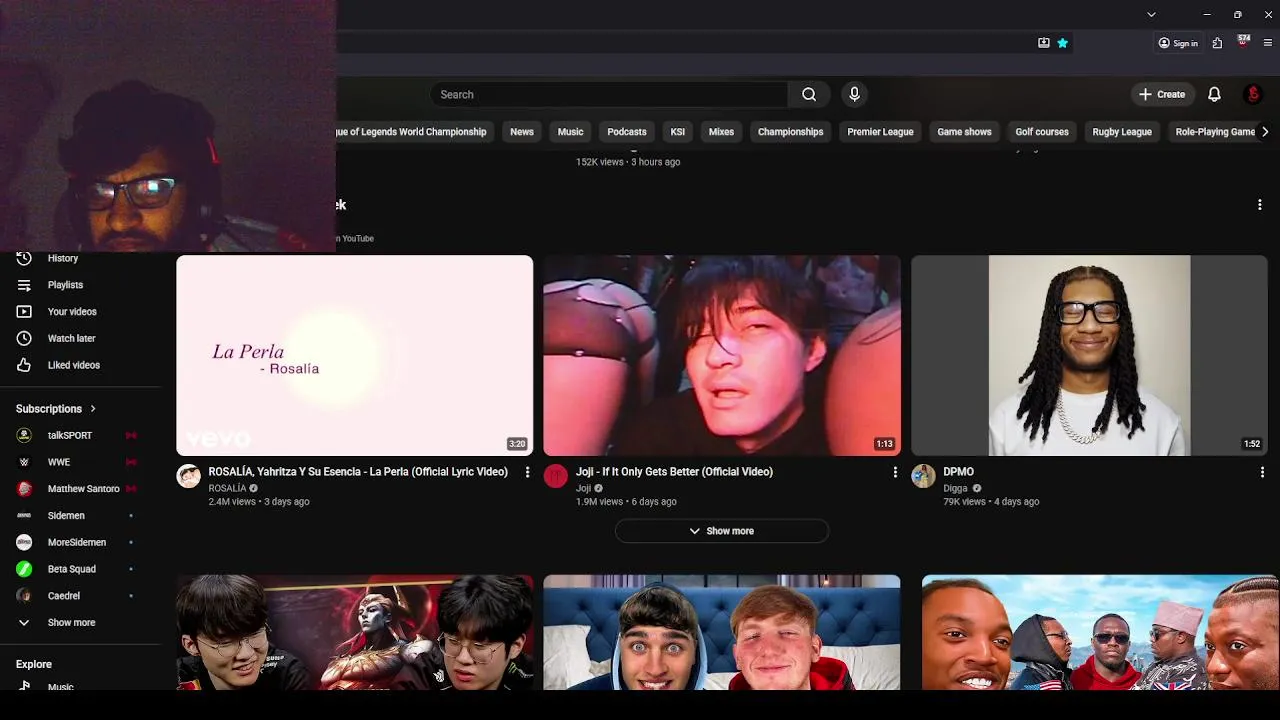Click the Digga channel name link

click(955, 488)
